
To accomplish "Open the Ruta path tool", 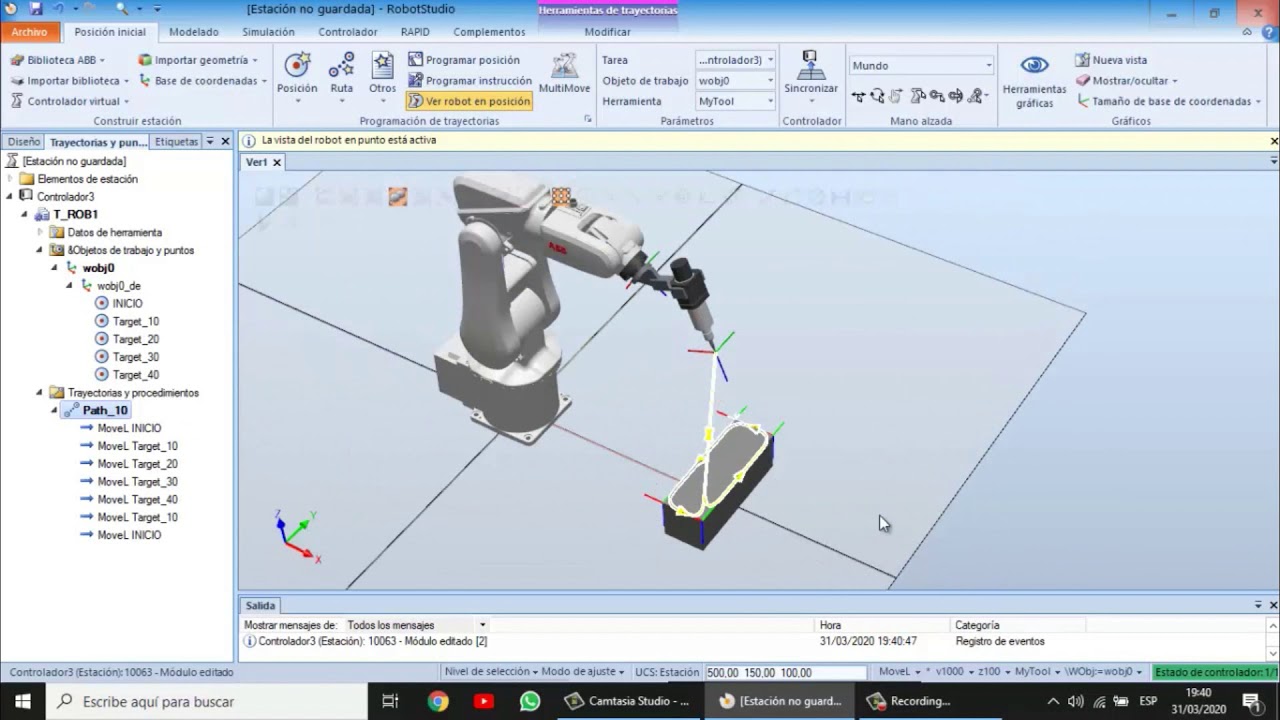I will coord(342,77).
